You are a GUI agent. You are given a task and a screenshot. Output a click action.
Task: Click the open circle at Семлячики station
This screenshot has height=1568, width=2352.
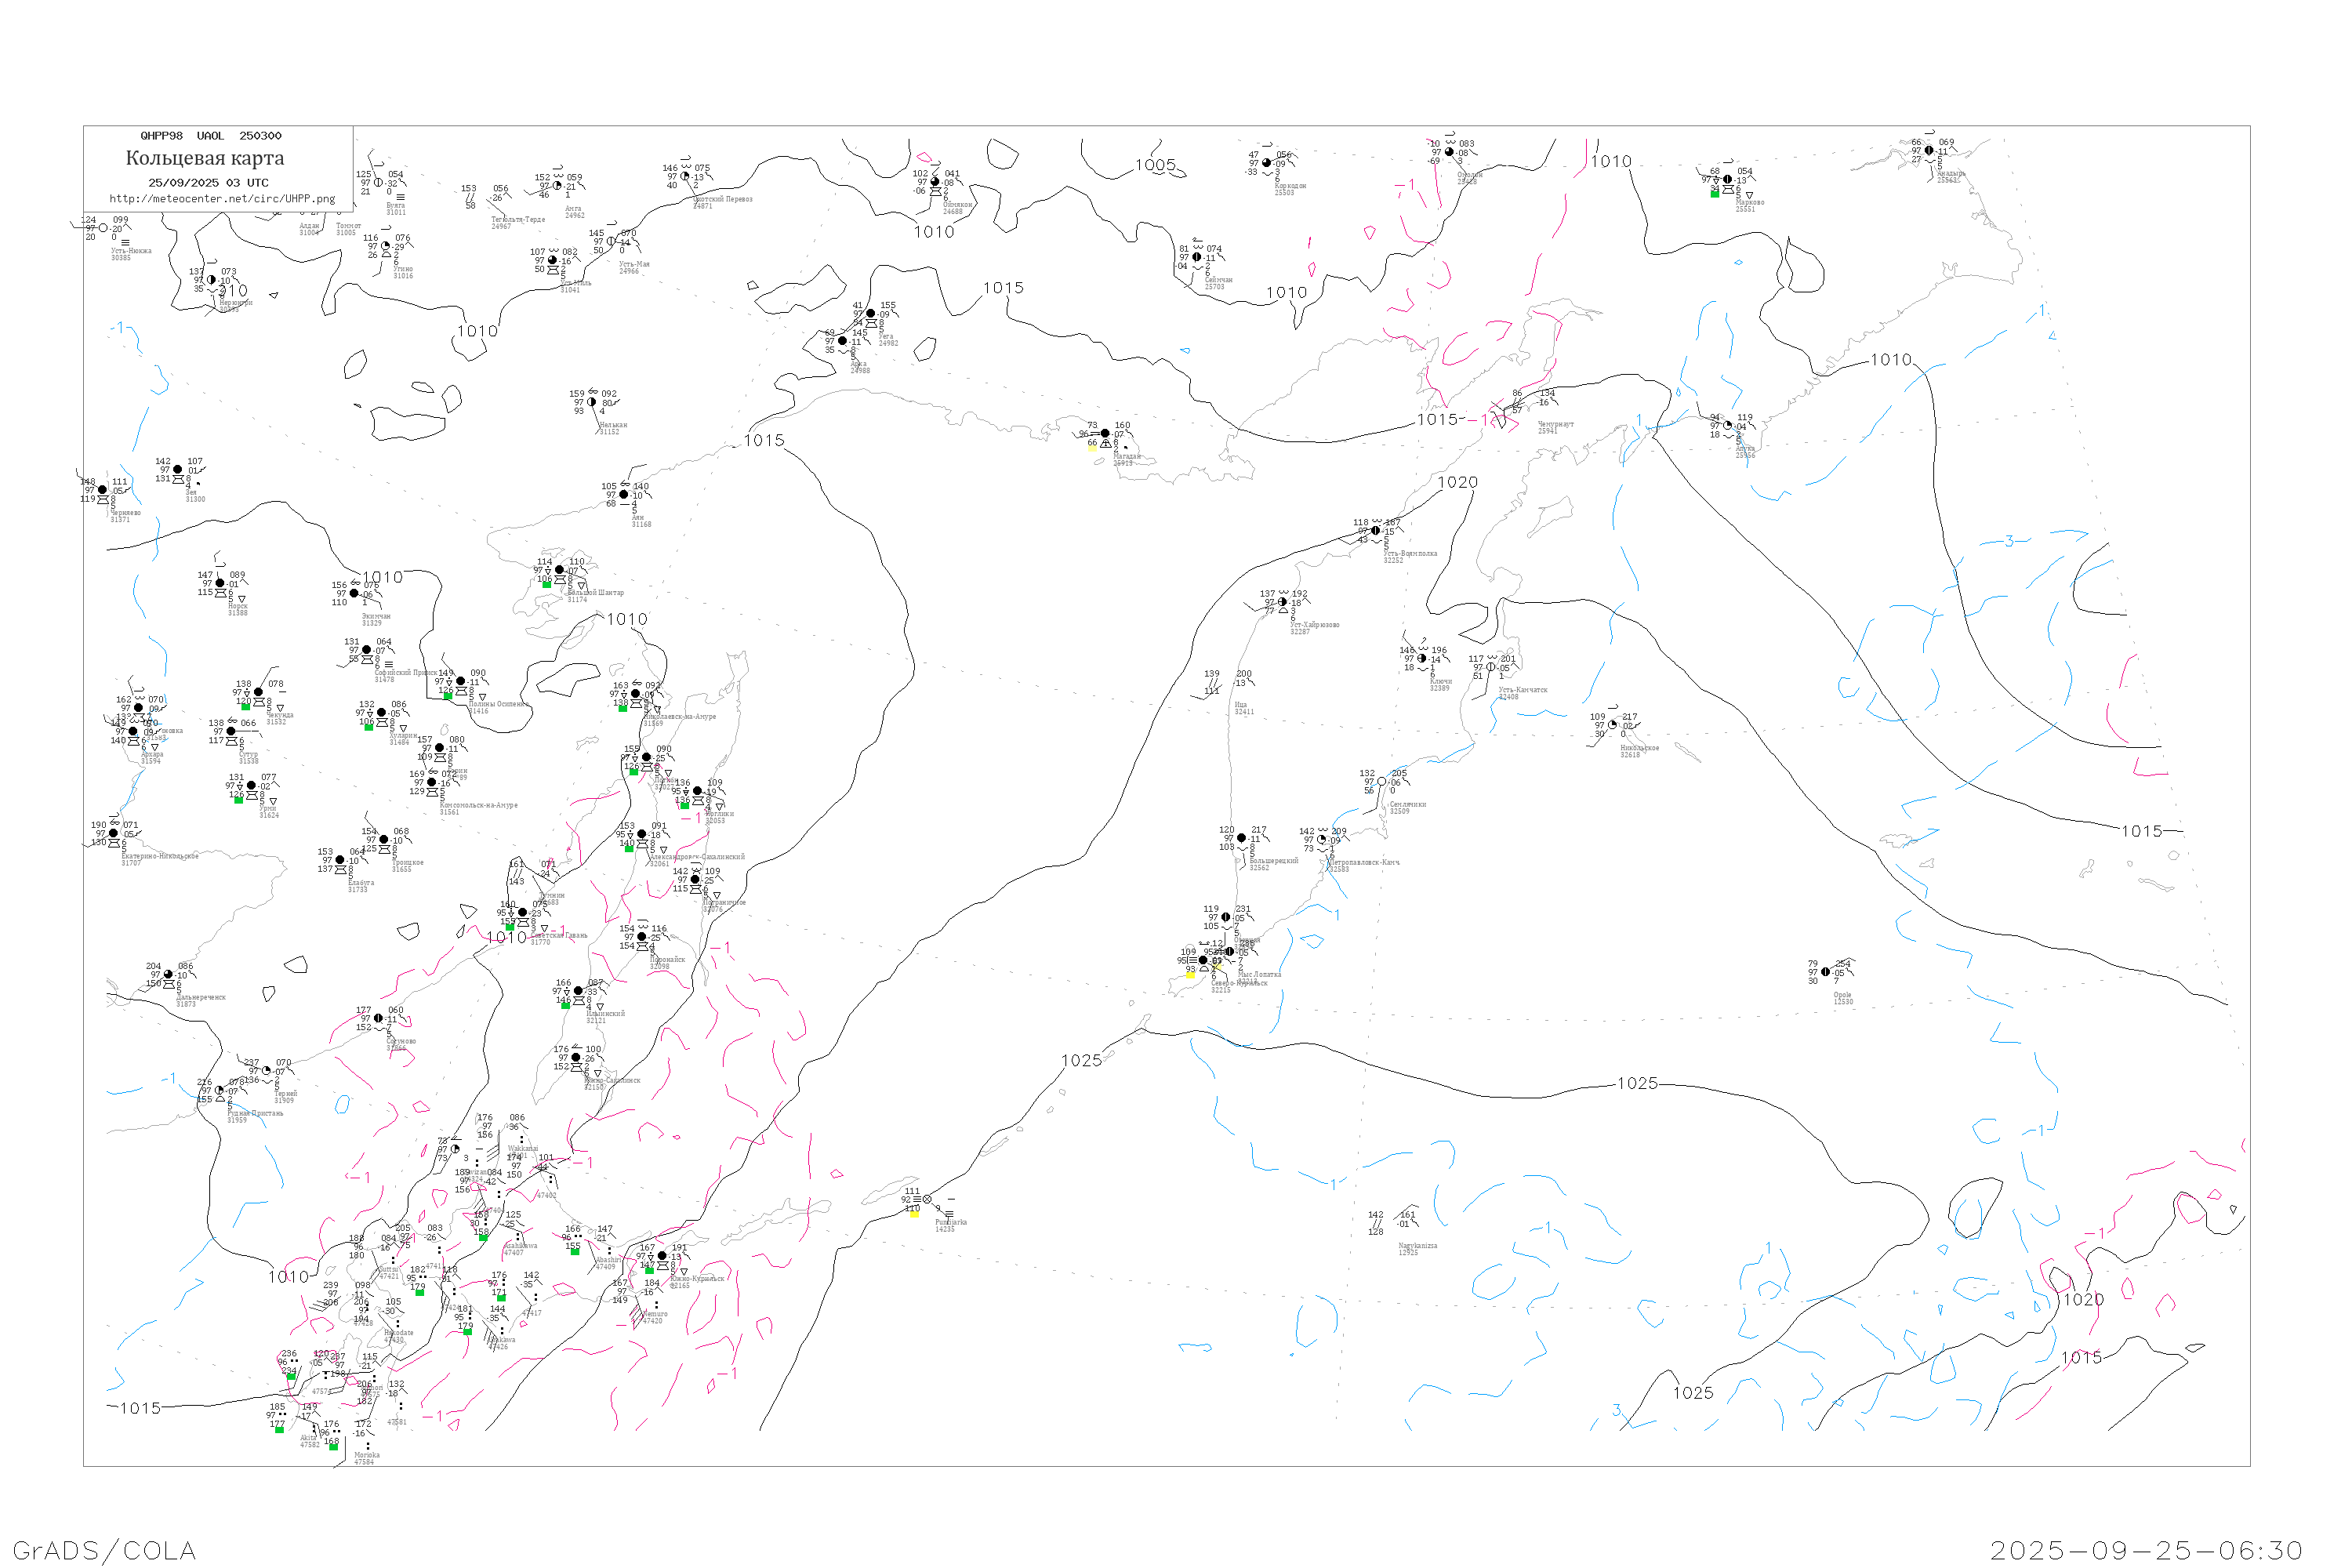1382,782
